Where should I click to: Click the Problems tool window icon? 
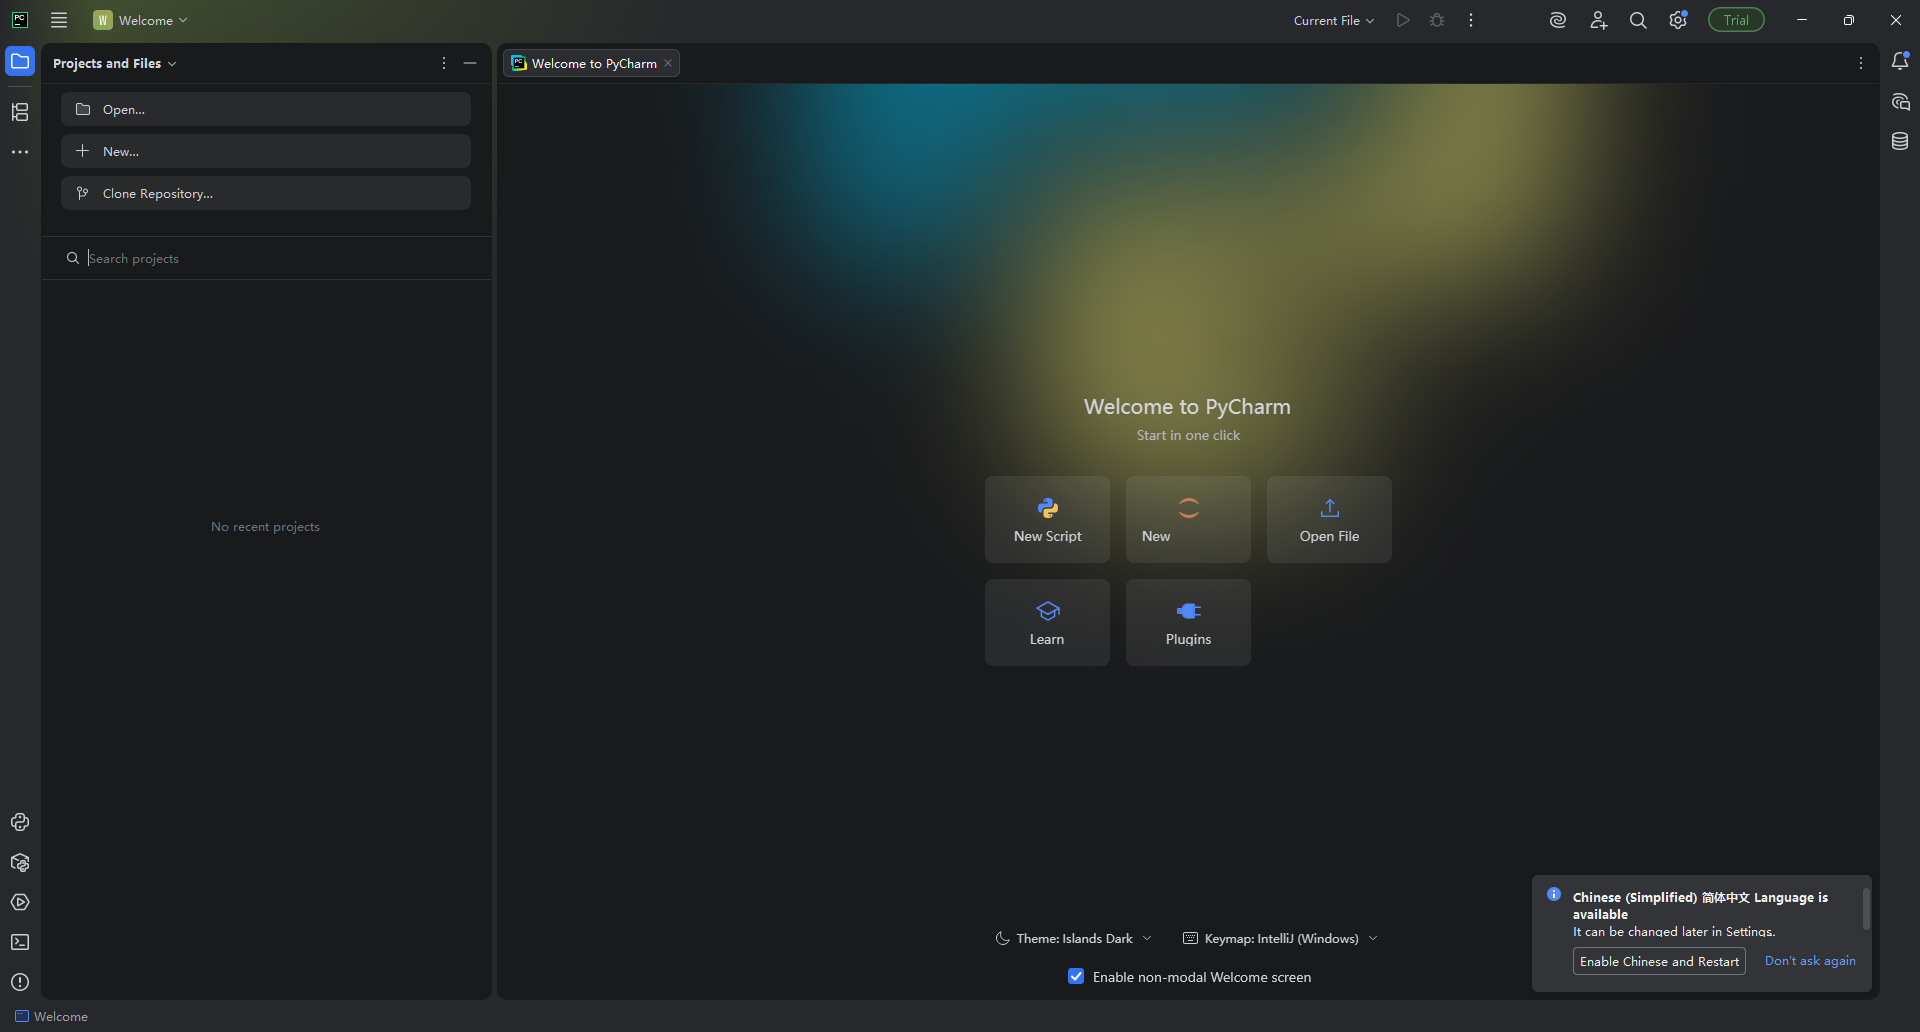click(20, 982)
